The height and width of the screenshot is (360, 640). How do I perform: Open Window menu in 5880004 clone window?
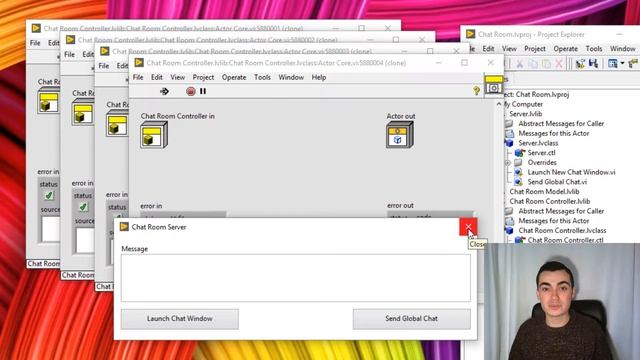(291, 77)
